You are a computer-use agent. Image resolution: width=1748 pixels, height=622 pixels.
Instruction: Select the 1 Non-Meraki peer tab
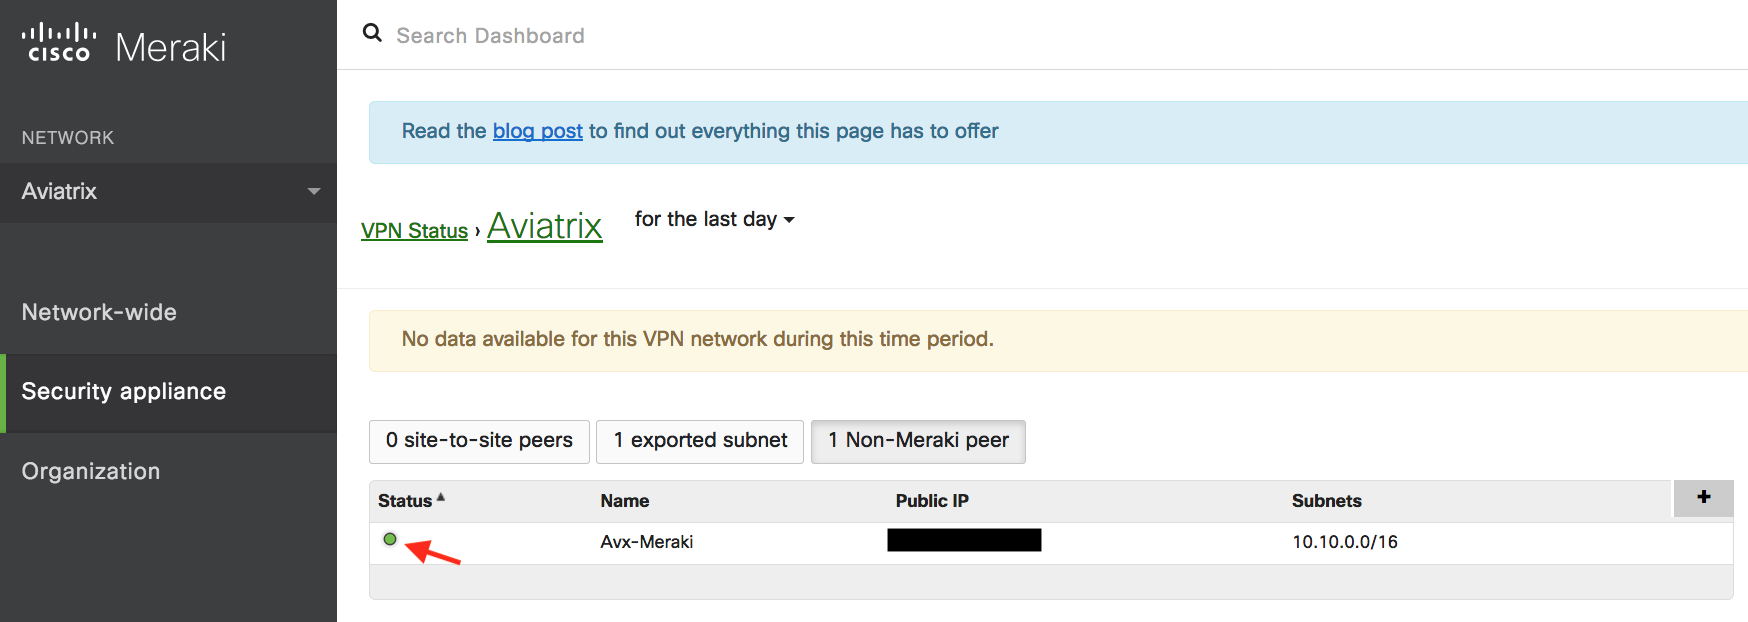coord(918,441)
